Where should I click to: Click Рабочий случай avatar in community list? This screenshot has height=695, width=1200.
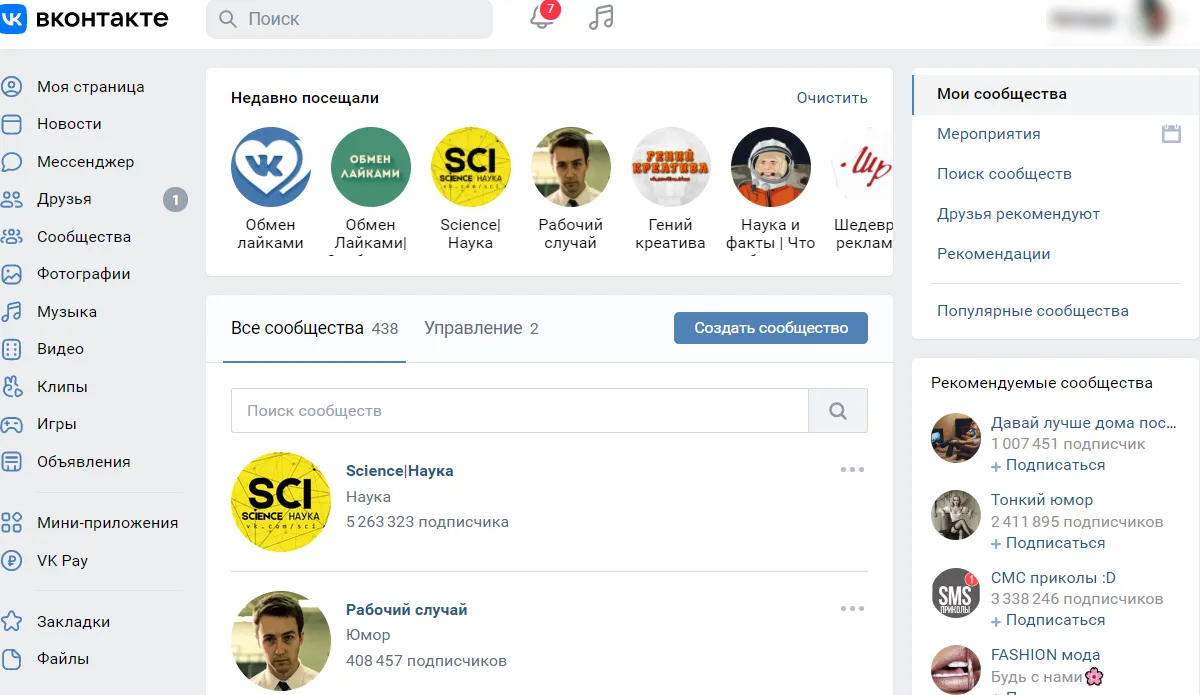point(281,641)
